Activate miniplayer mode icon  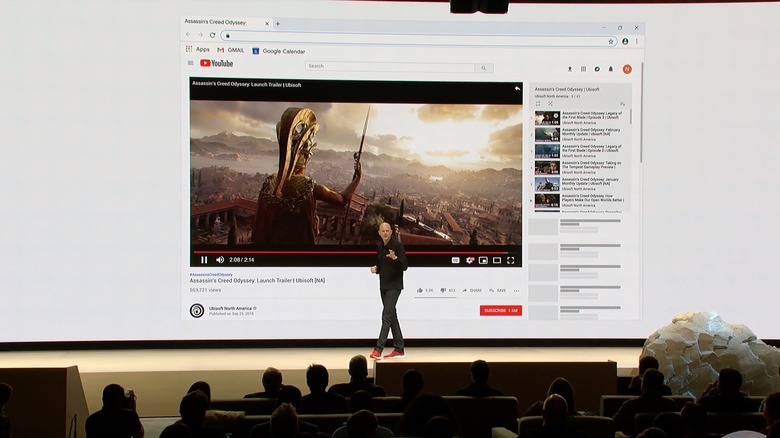click(483, 260)
